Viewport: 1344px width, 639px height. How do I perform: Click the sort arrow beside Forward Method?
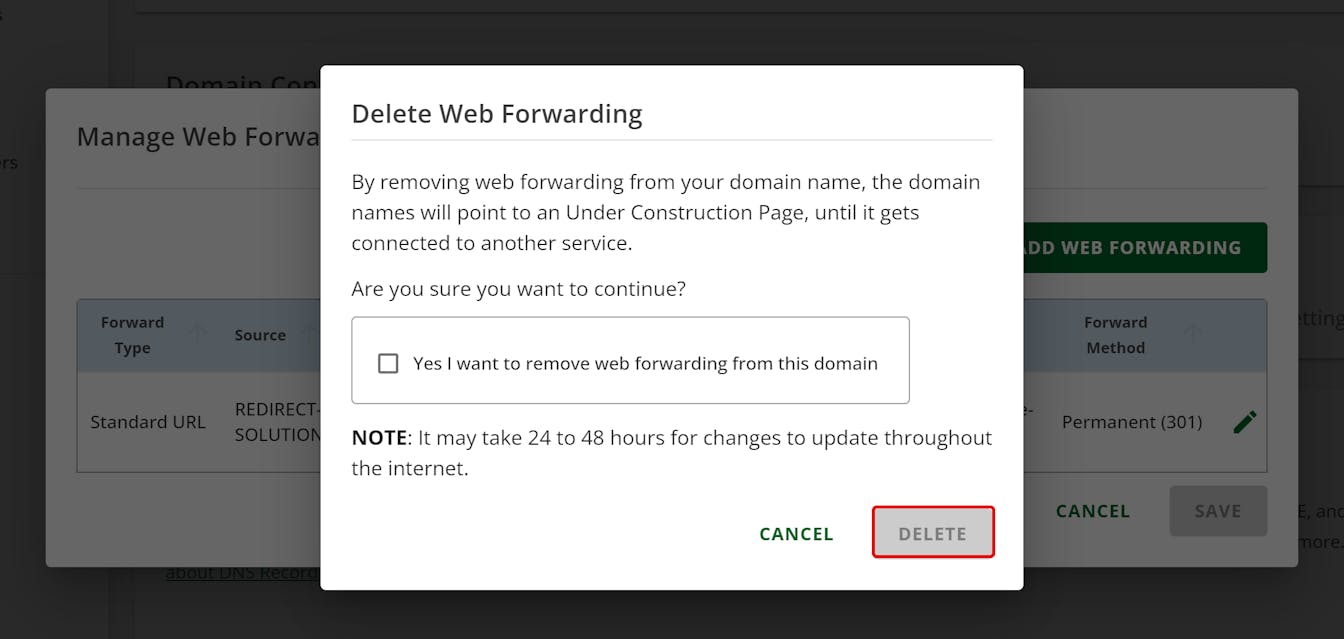point(1192,334)
